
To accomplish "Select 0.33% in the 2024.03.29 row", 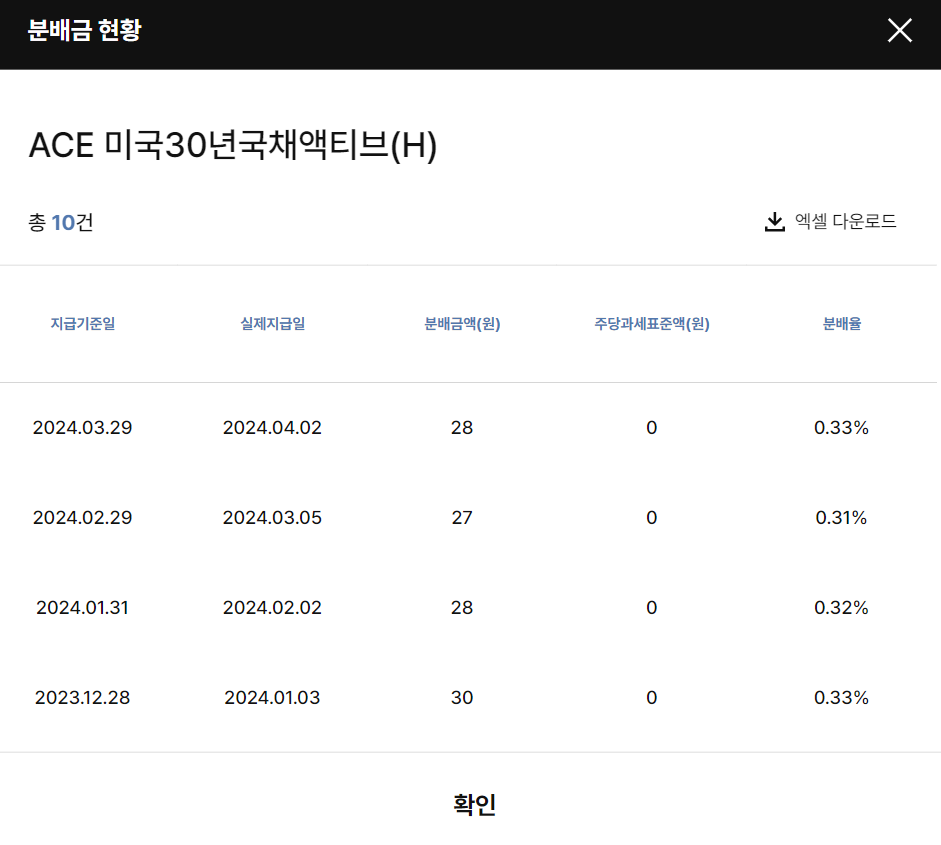I will (841, 427).
